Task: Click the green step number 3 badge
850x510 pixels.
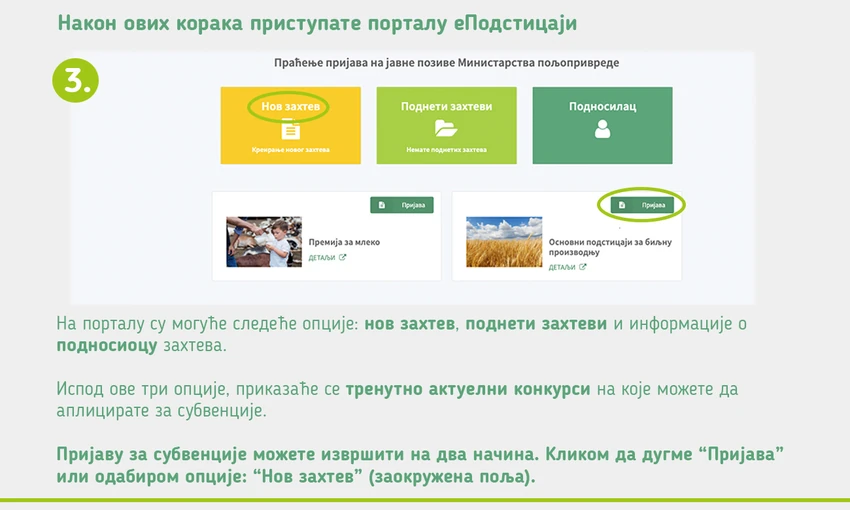Action: (x=75, y=80)
